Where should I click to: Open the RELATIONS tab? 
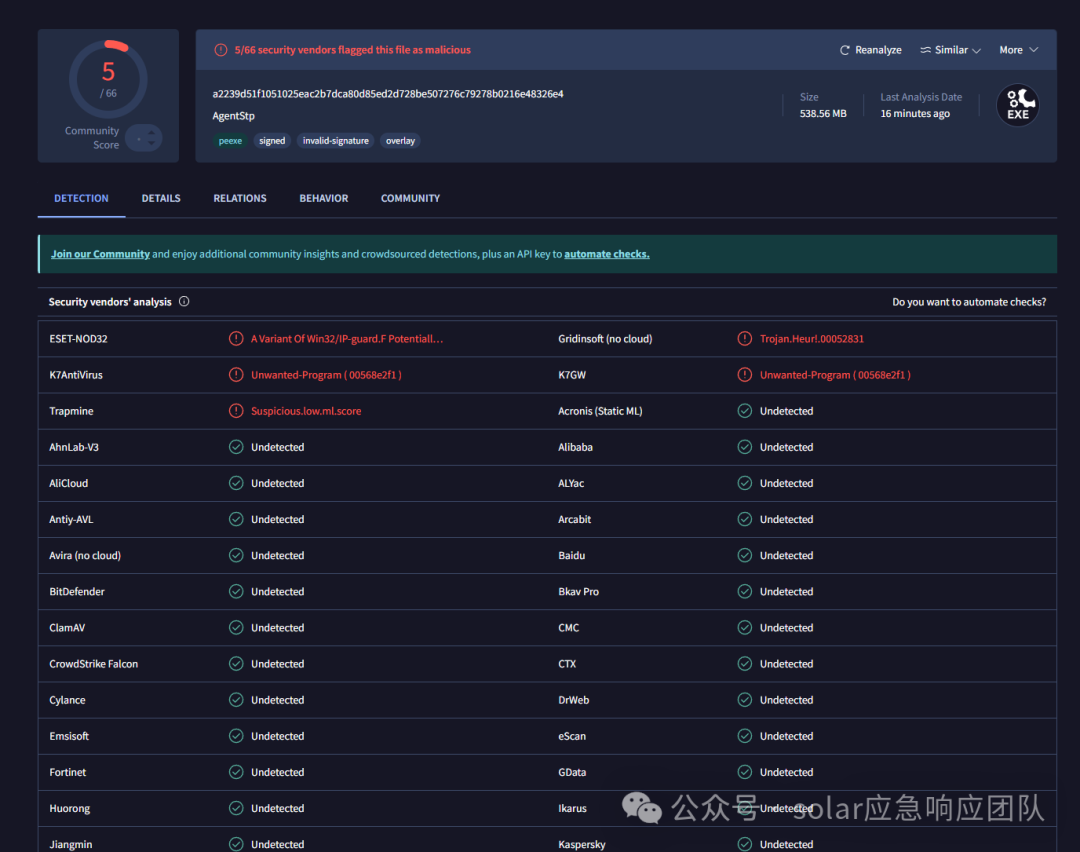(x=240, y=198)
